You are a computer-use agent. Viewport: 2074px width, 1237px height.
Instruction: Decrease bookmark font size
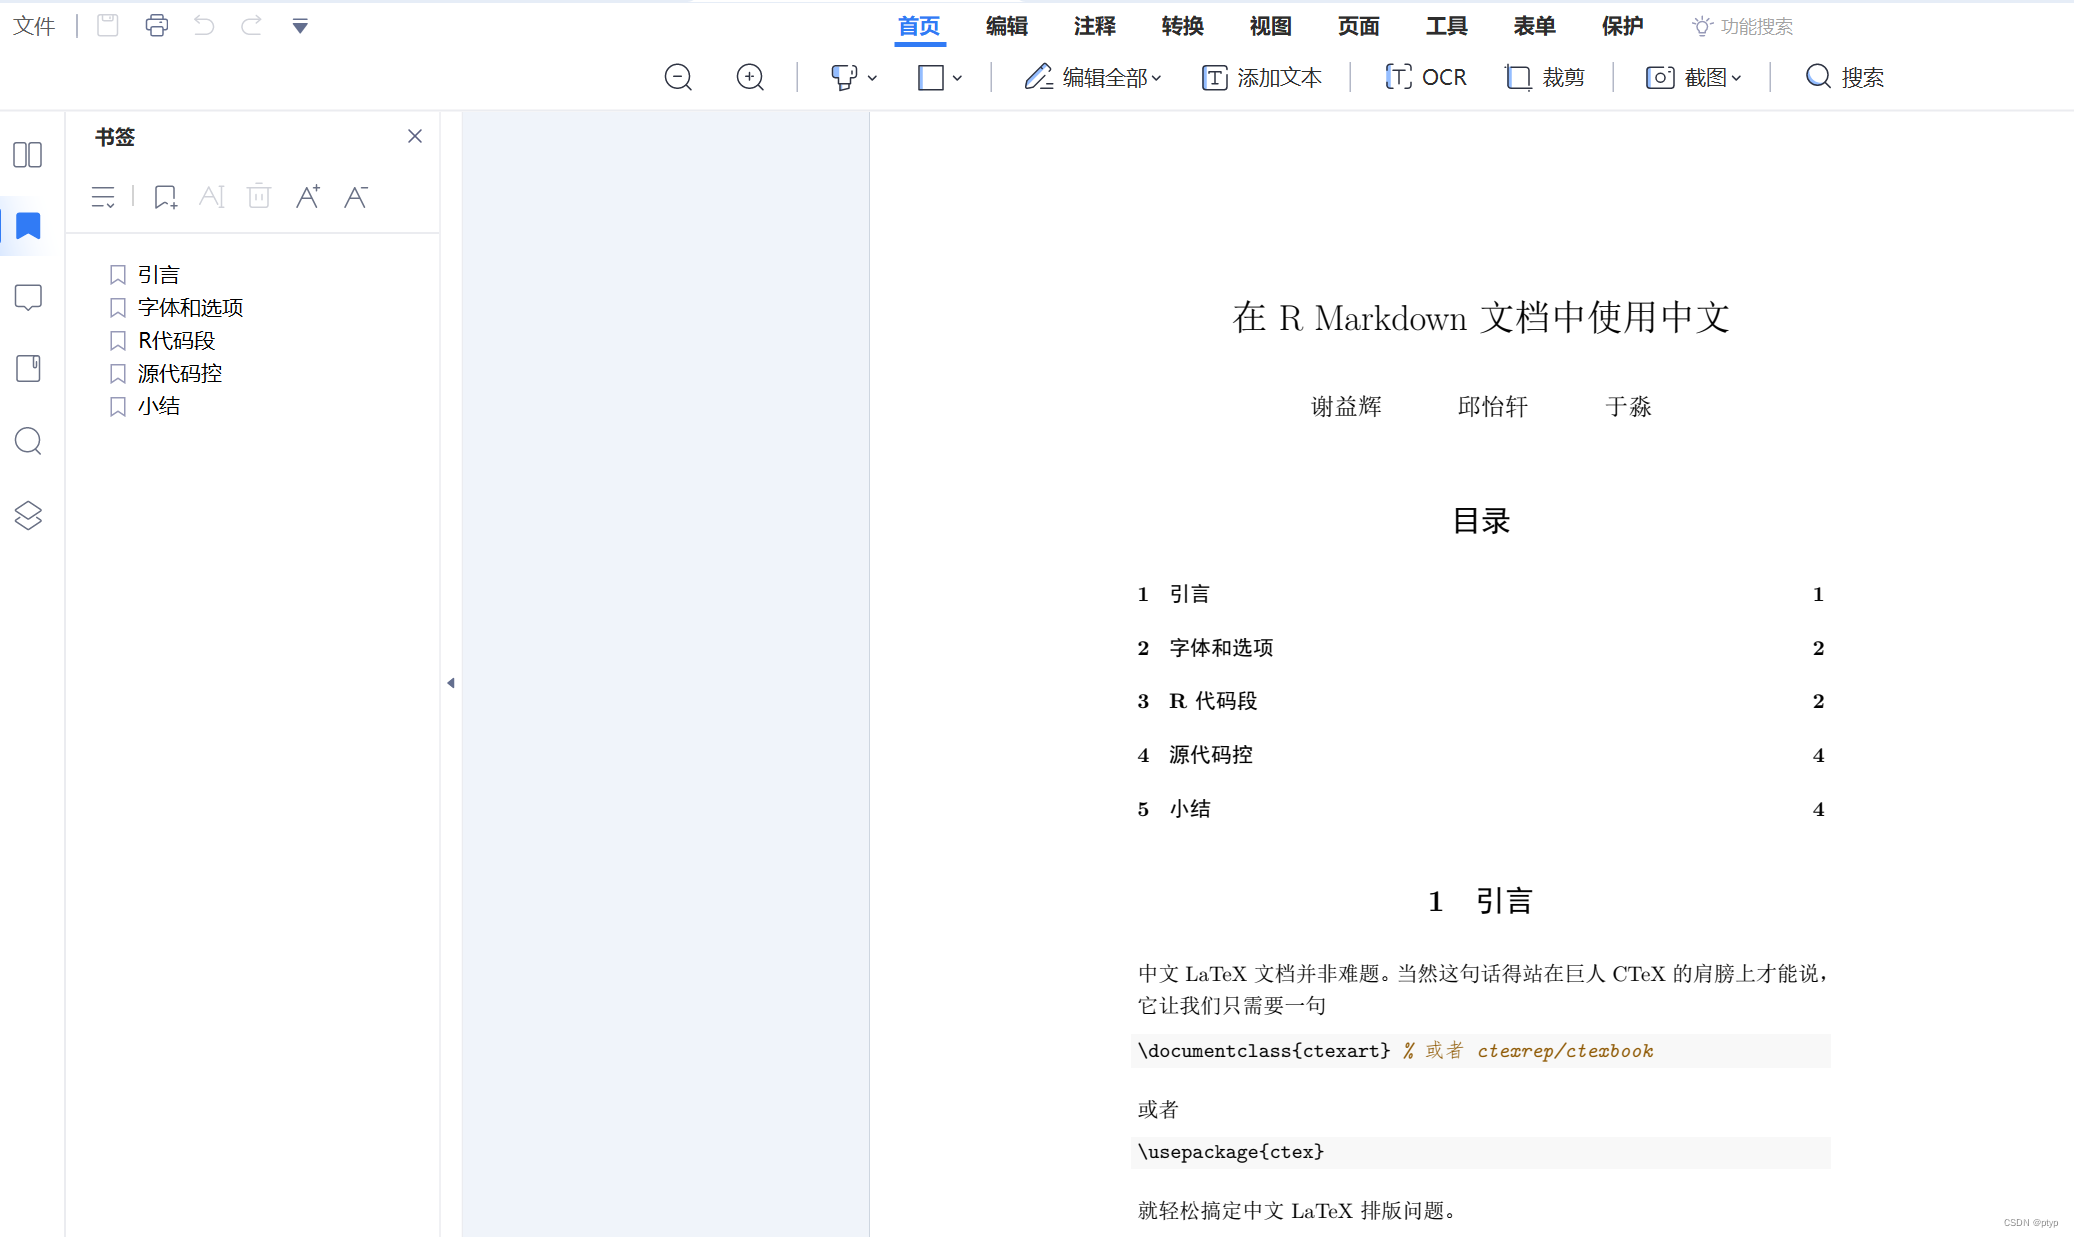tap(356, 196)
